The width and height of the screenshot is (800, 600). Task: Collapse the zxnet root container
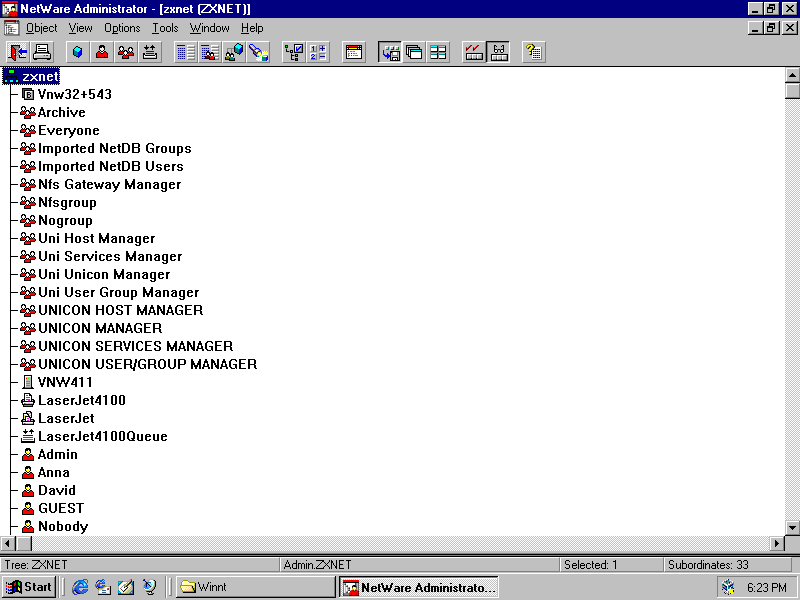32,76
